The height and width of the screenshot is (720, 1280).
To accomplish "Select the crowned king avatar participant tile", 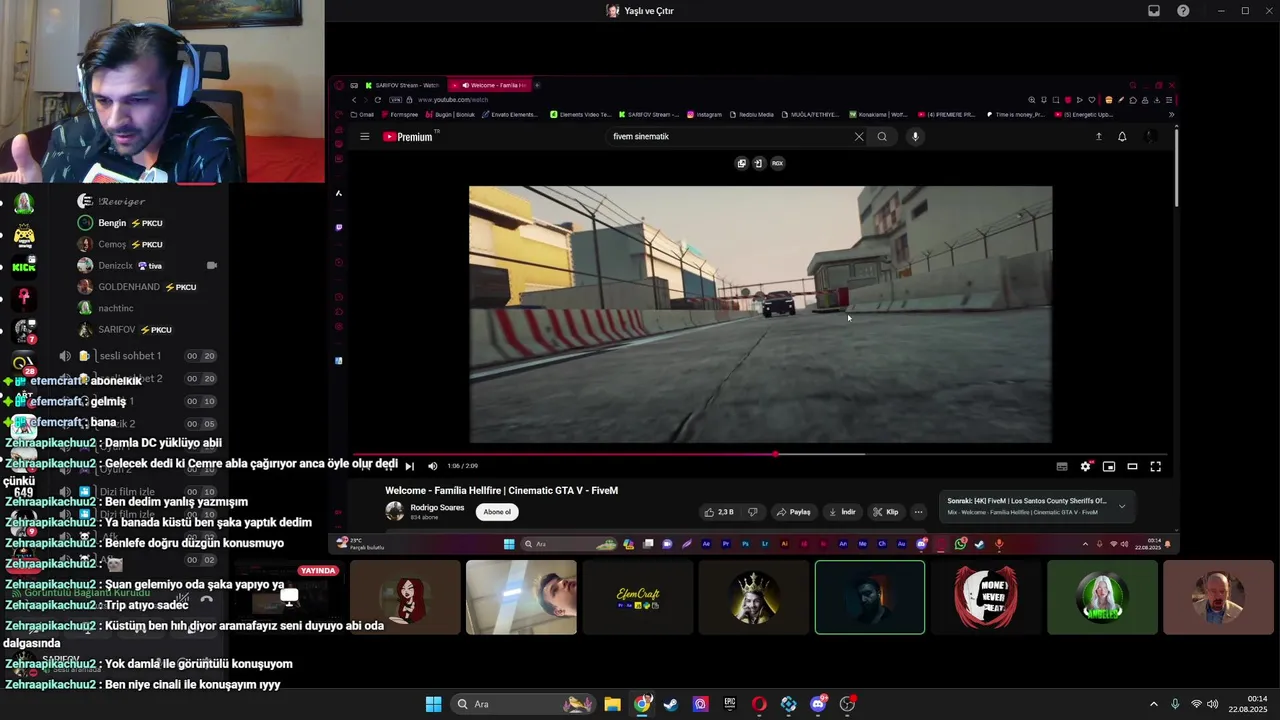I will click(x=754, y=597).
